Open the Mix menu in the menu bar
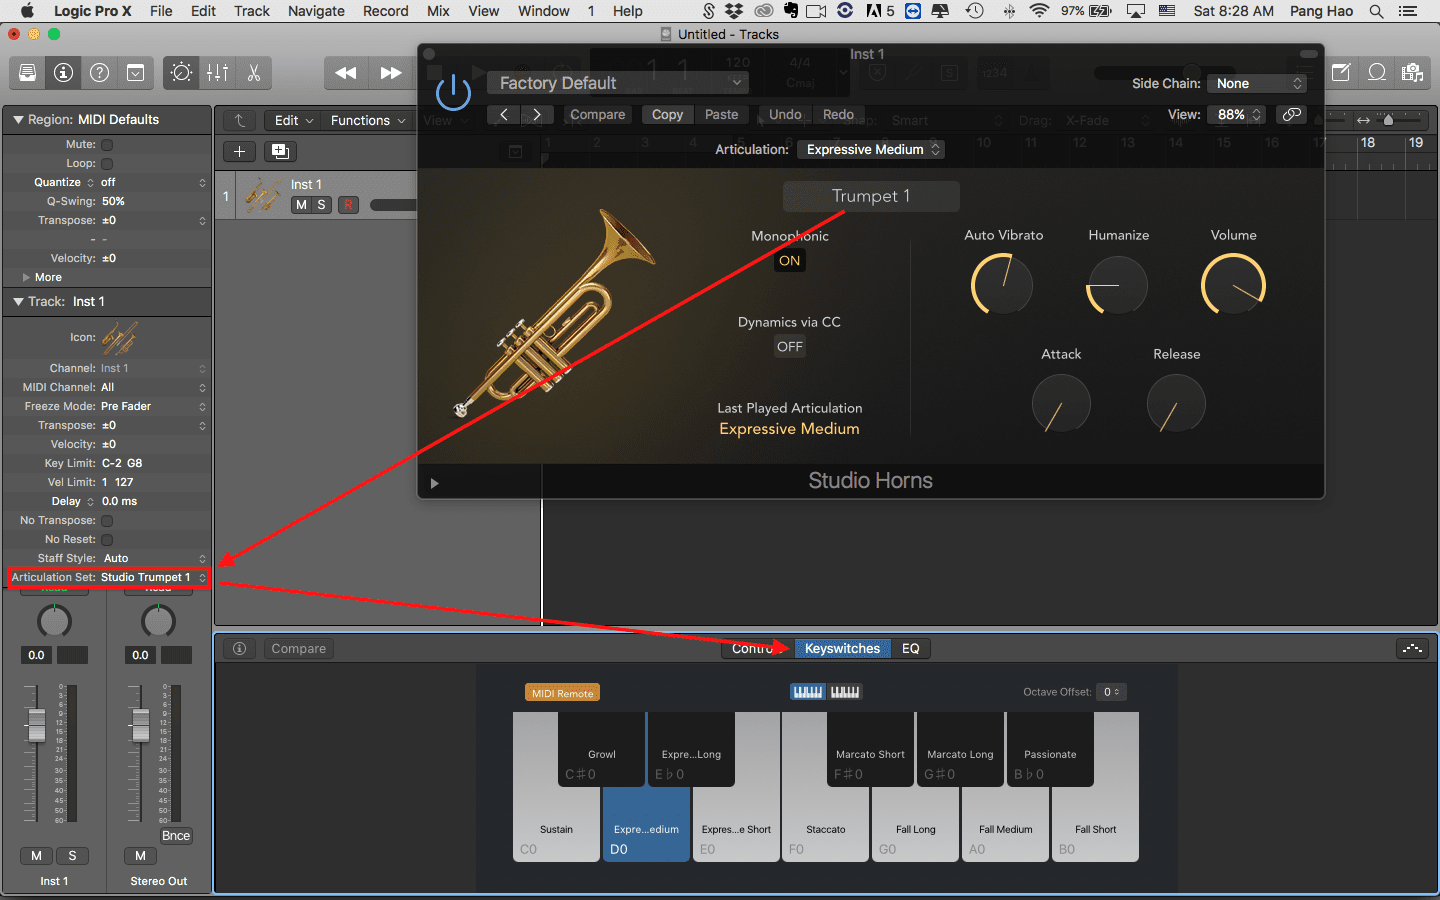The image size is (1440, 900). (438, 11)
